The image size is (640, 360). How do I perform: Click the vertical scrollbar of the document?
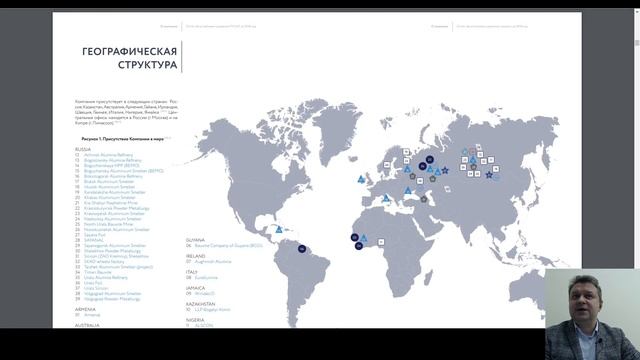click(x=637, y=167)
